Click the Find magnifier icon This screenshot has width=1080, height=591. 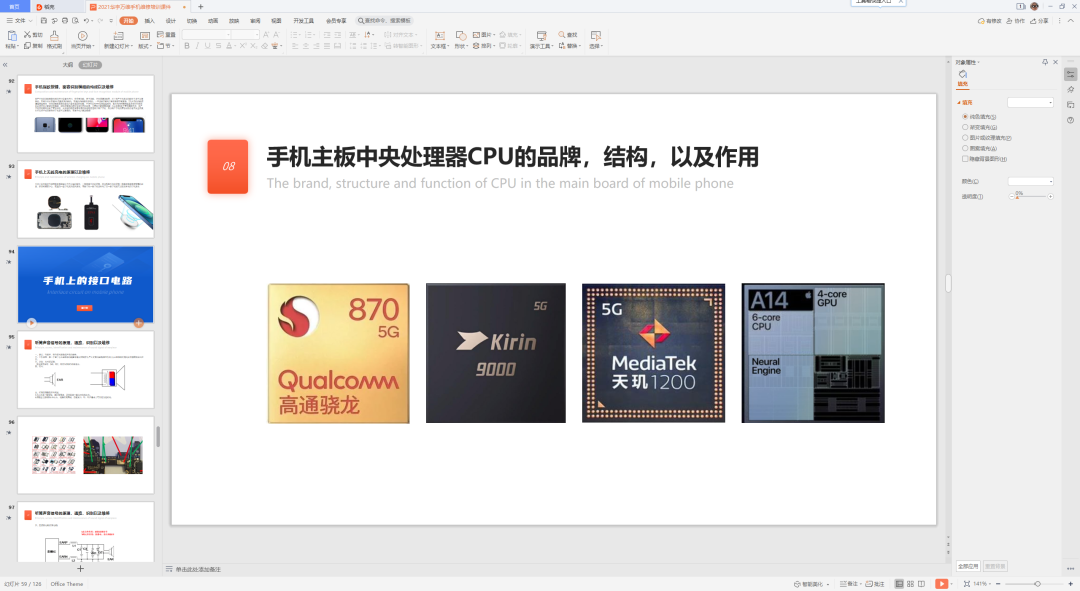pos(562,34)
